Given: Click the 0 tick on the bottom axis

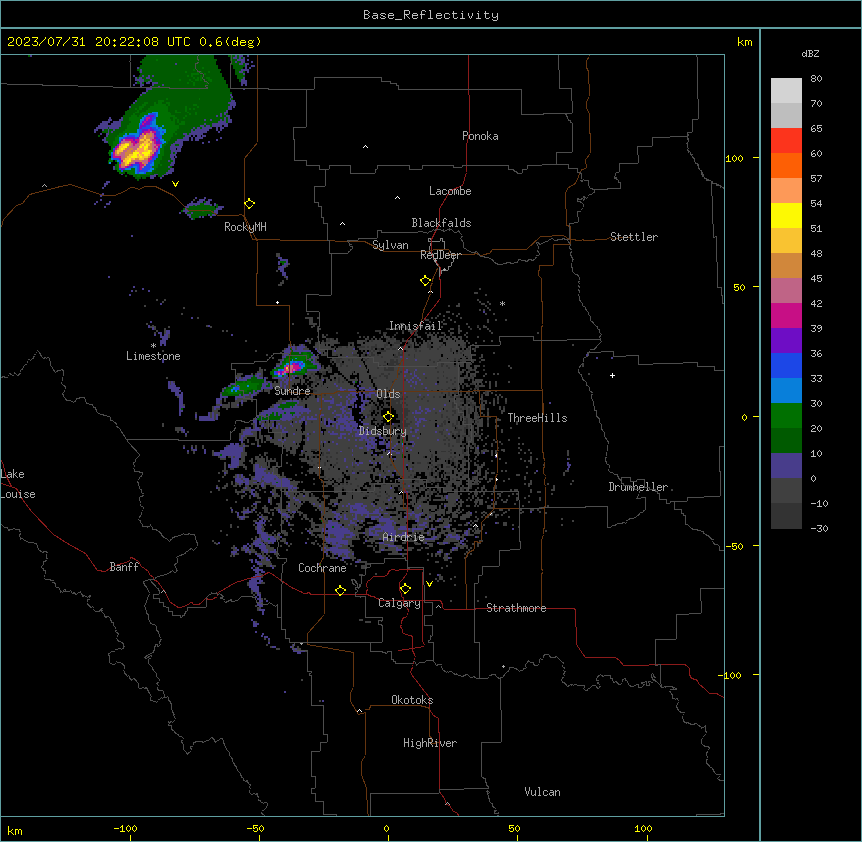Looking at the screenshot, I should 386,828.
